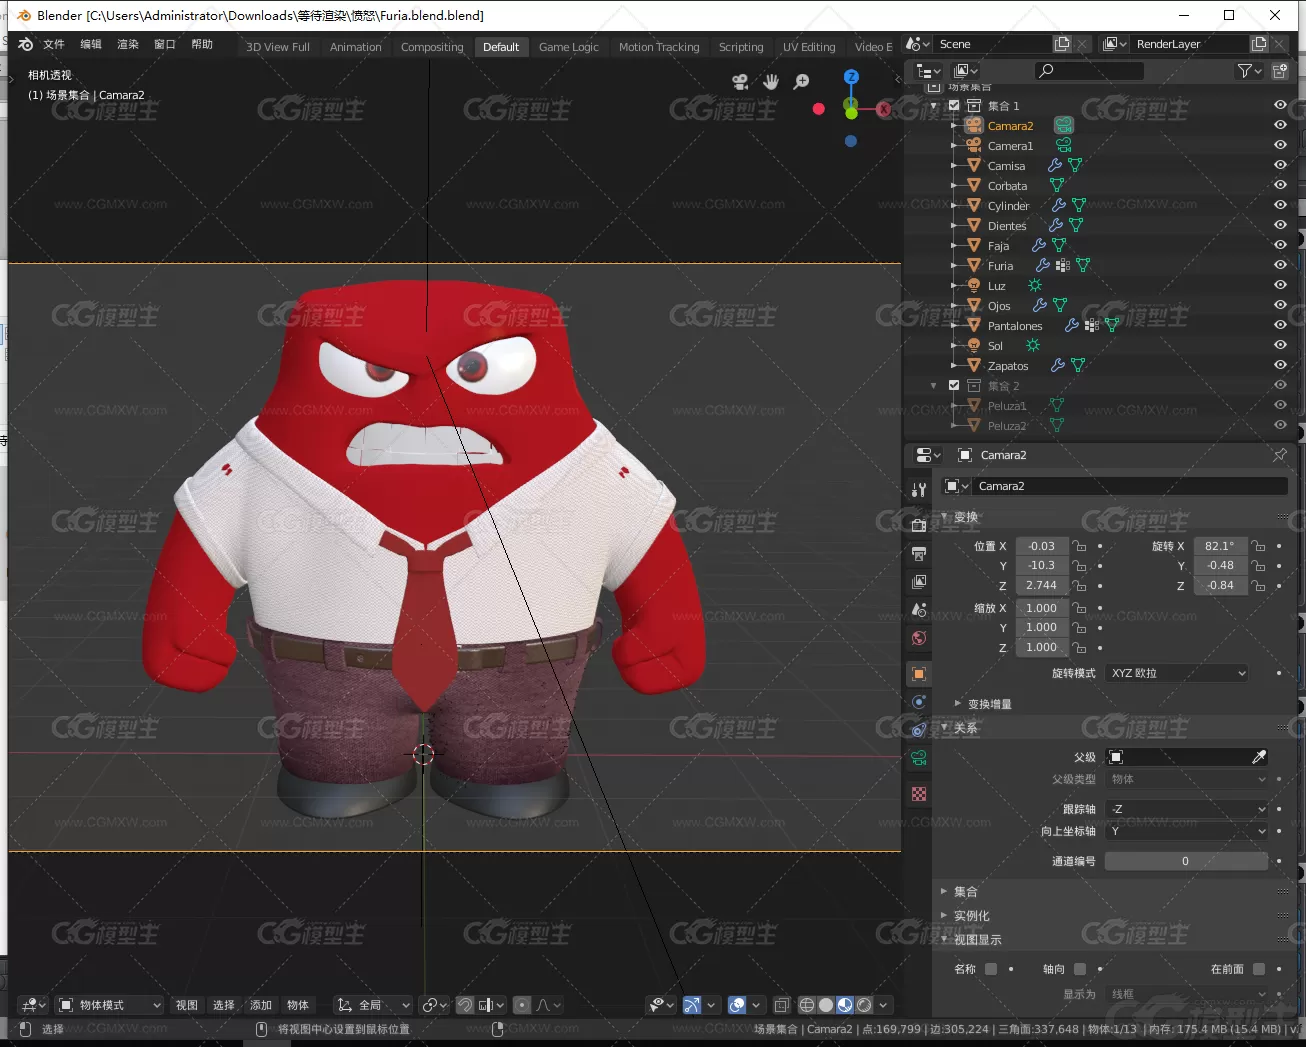Image resolution: width=1306 pixels, height=1047 pixels.
Task: Toggle lock for 位置 X
Action: click(1079, 546)
